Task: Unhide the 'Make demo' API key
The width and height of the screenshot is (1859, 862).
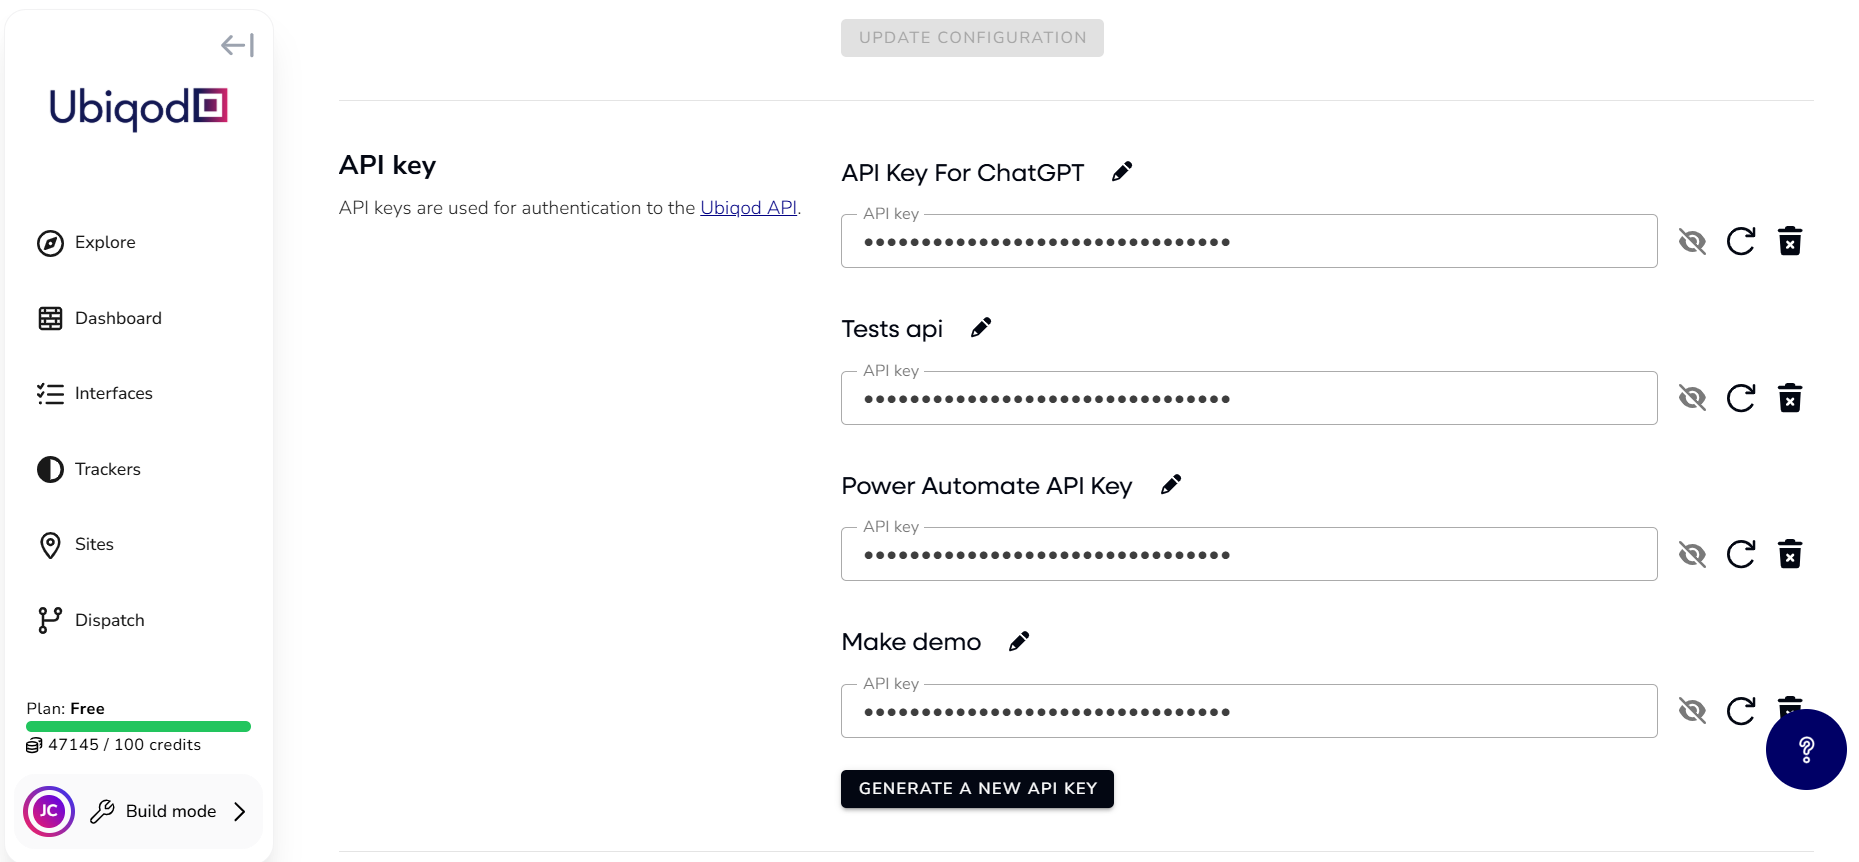Action: pos(1692,711)
